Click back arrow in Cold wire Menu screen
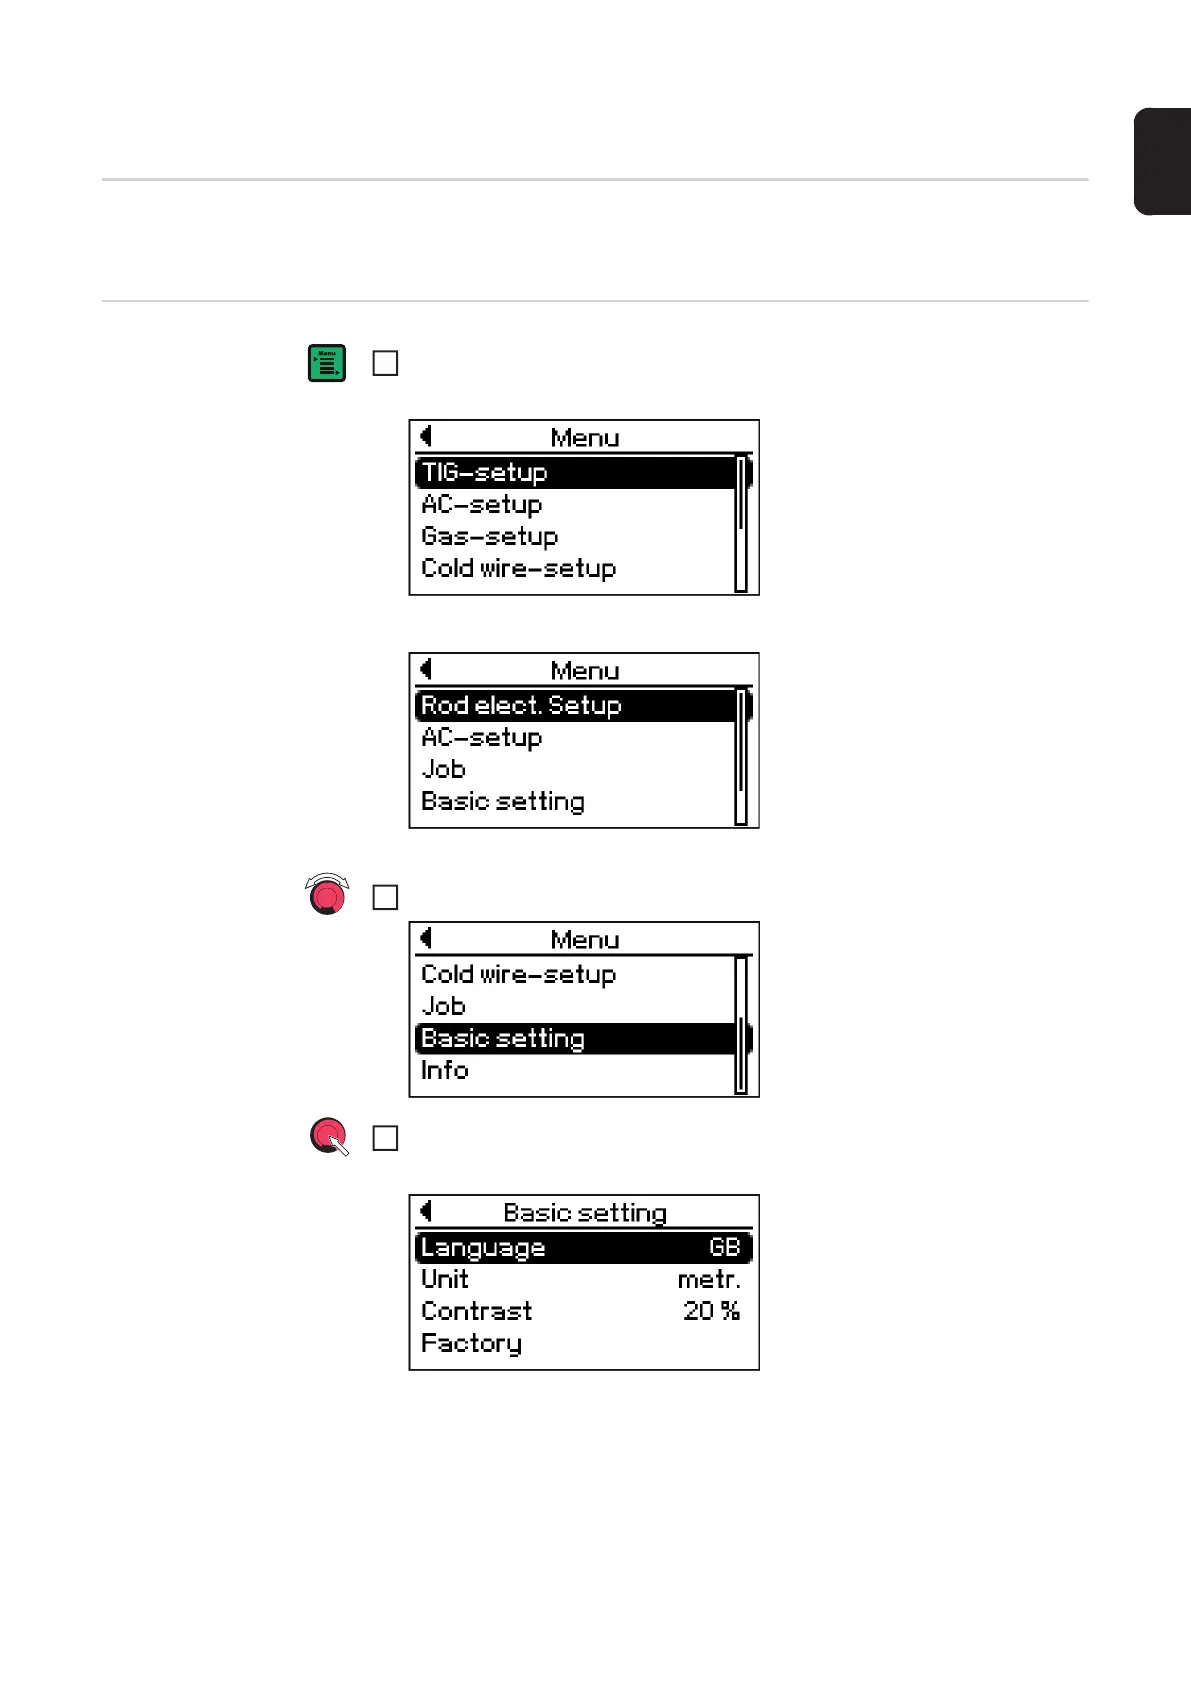This screenshot has width=1191, height=1684. click(x=426, y=938)
